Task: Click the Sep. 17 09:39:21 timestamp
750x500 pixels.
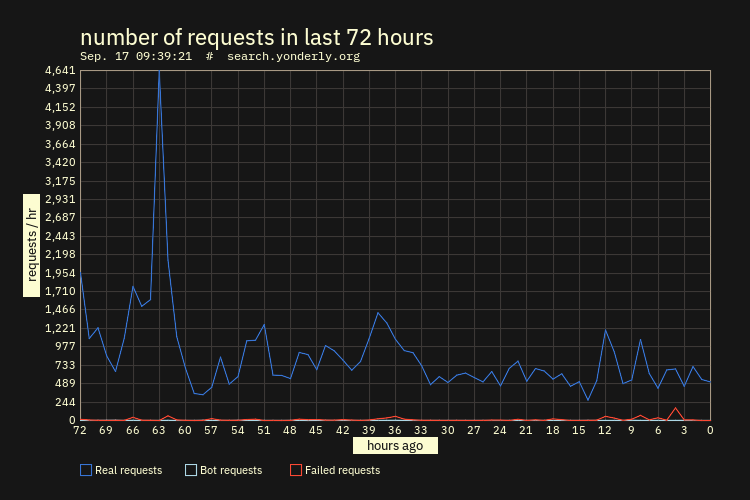Action: 136,56
